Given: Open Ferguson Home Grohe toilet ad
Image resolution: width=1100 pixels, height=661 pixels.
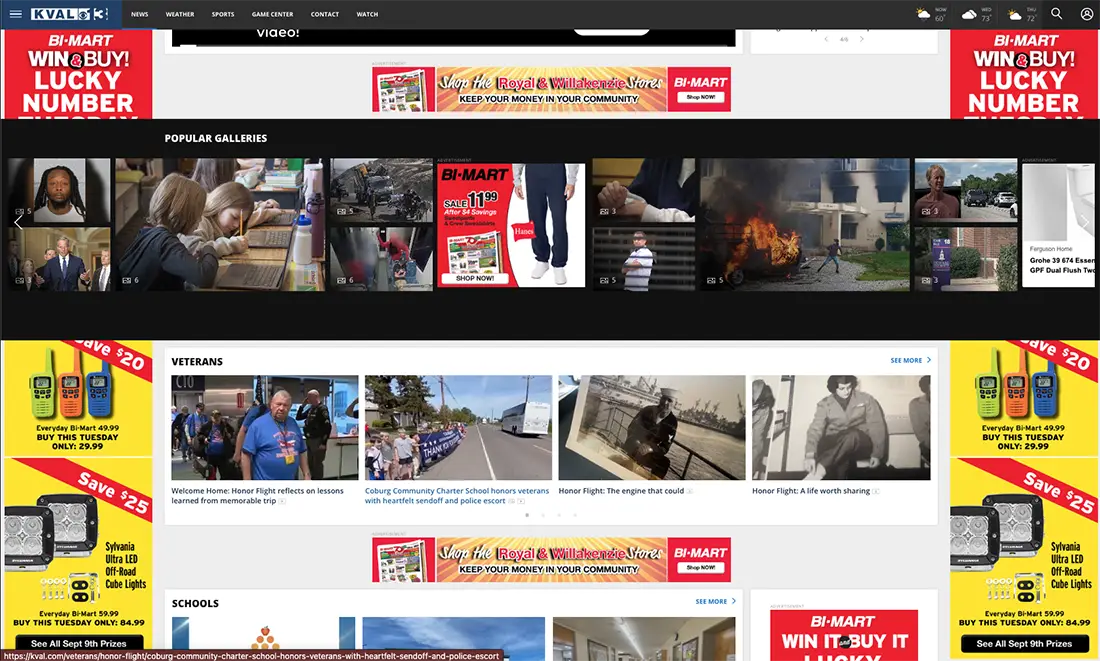Looking at the screenshot, I should tap(1058, 225).
